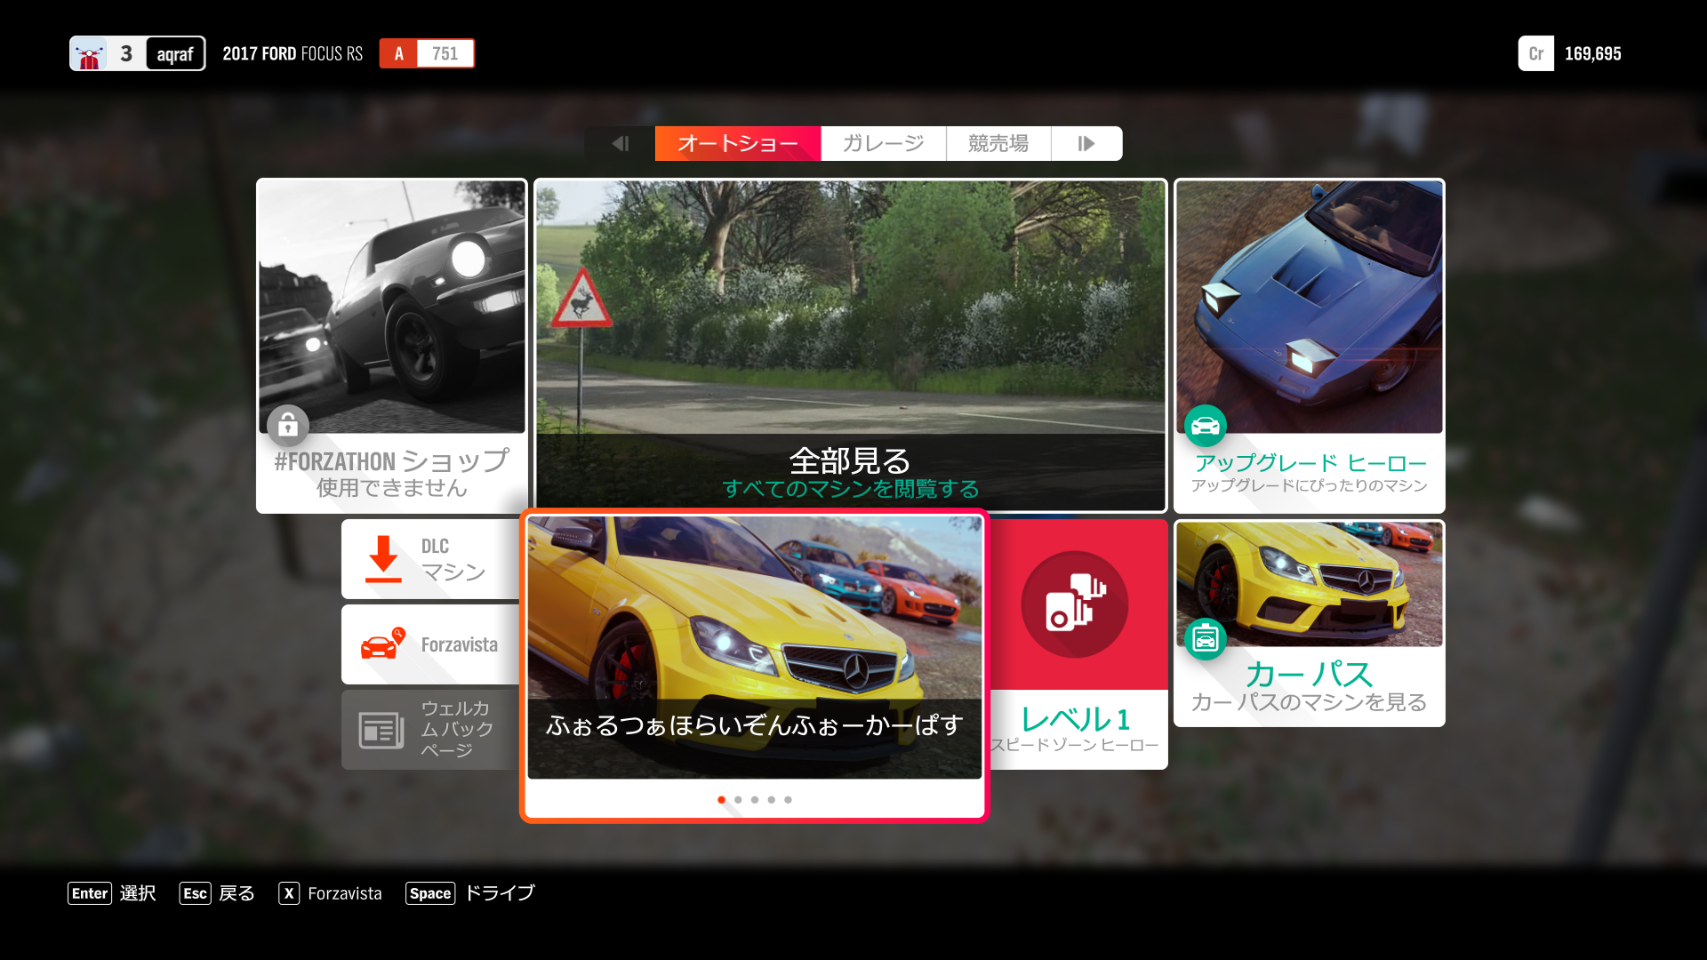1707x960 pixels.
Task: Open DLC マシン
Action: coord(431,559)
